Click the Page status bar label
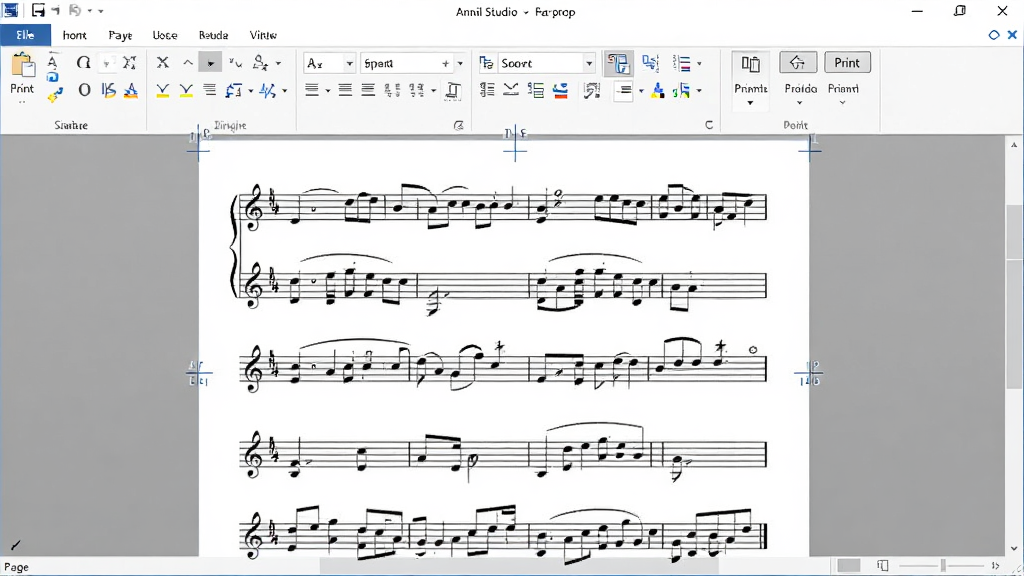This screenshot has height=576, width=1024. tap(16, 567)
